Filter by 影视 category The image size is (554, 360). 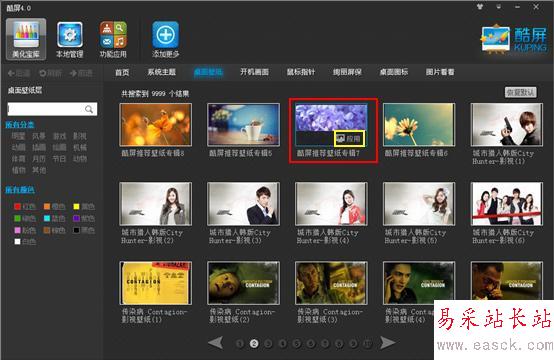pos(80,136)
